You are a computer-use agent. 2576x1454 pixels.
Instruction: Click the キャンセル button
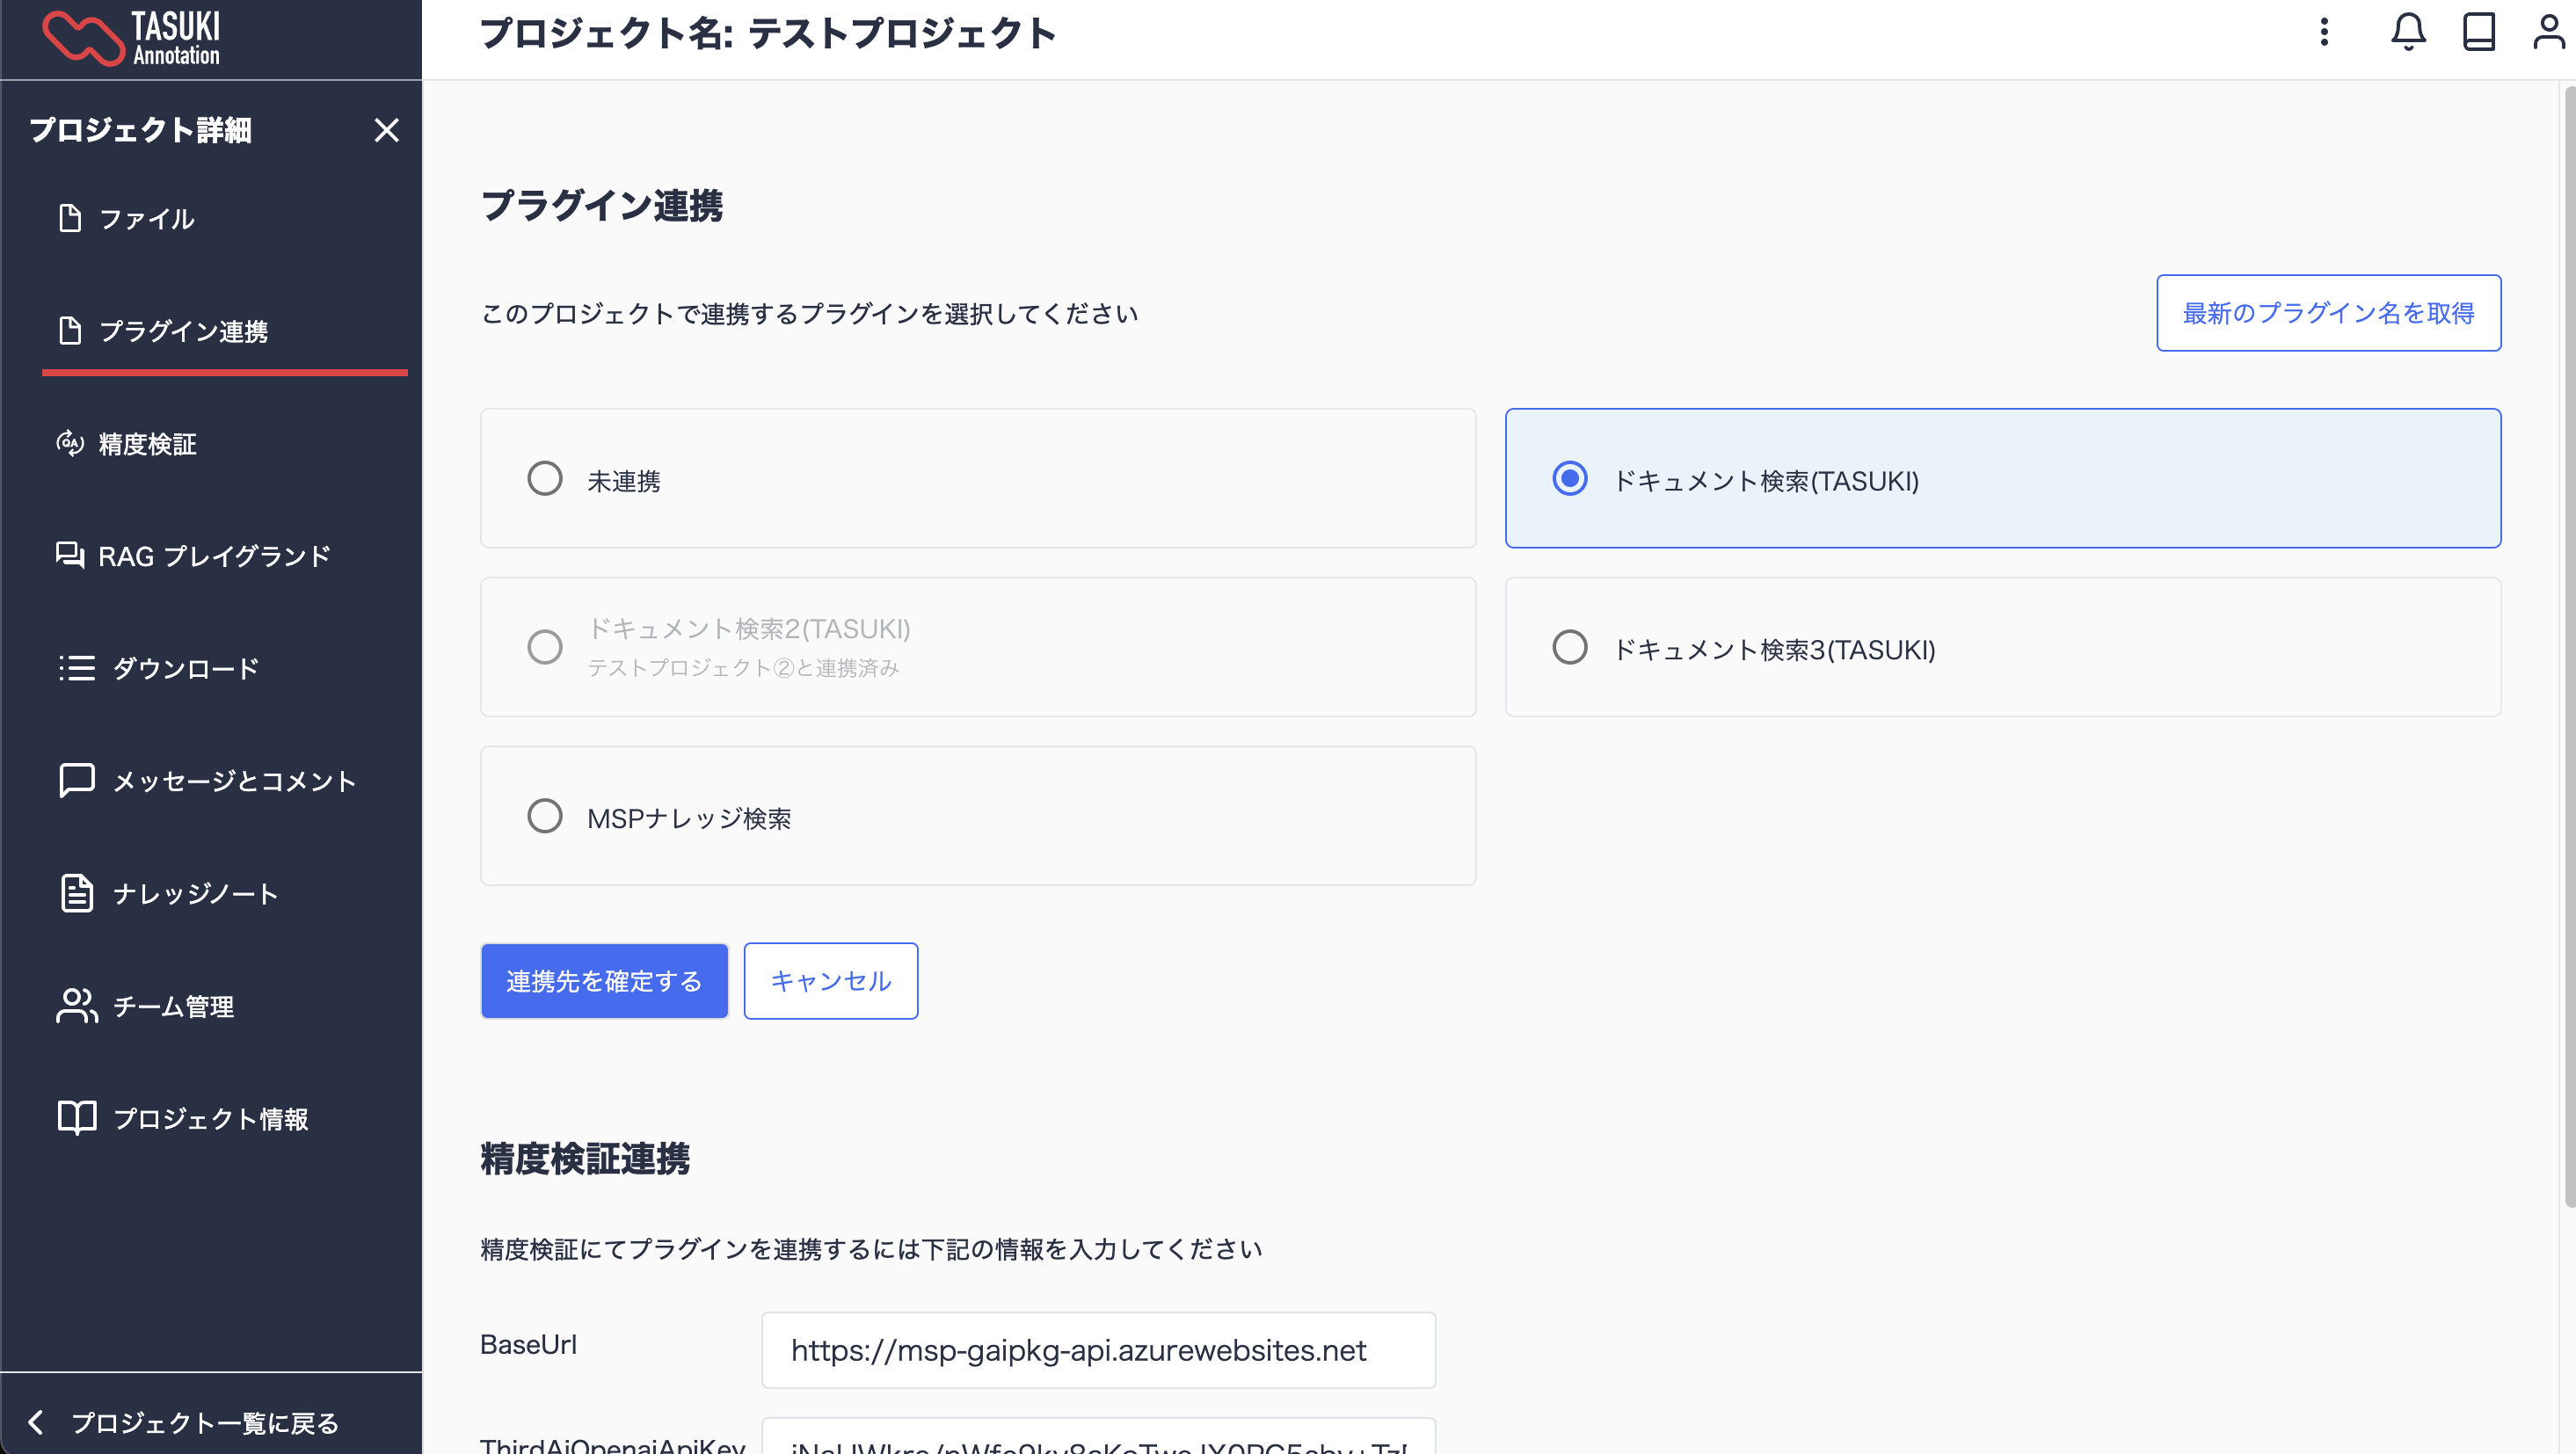pos(830,981)
